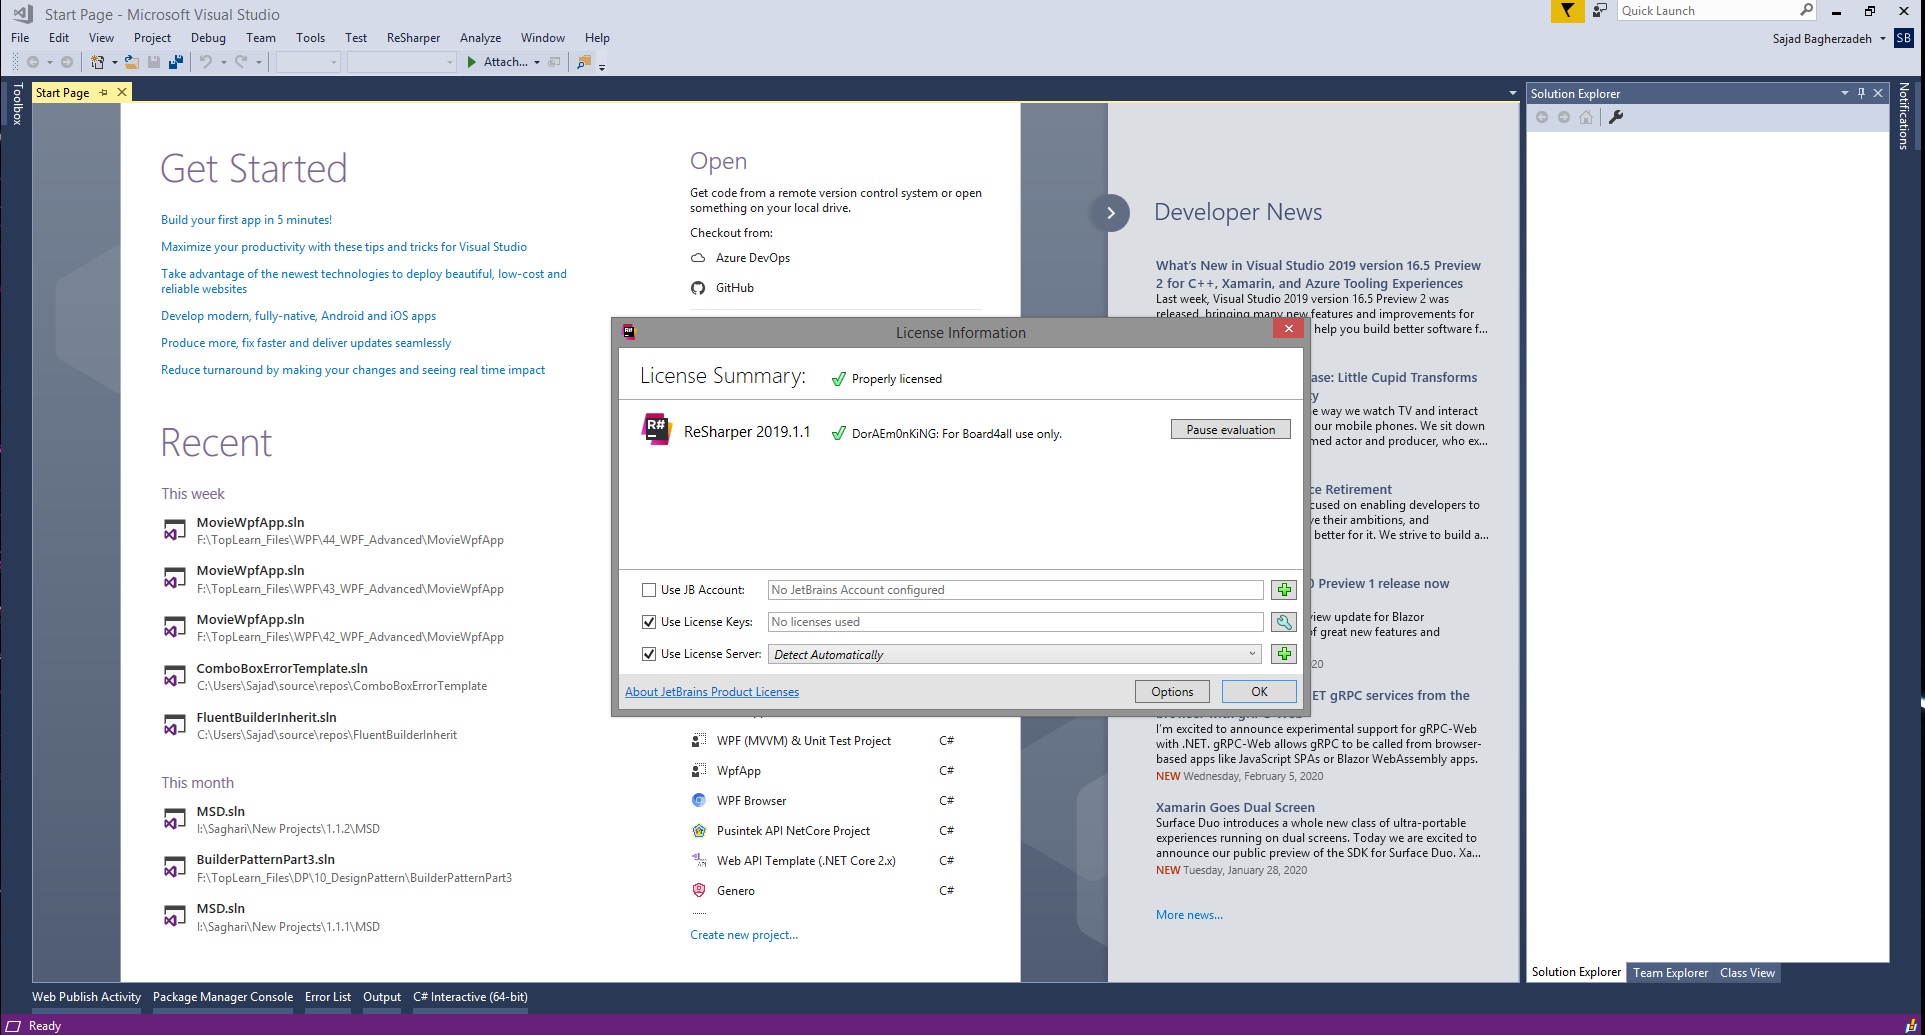Click the GitHub checkout icon
This screenshot has height=1035, width=1925.
point(698,288)
